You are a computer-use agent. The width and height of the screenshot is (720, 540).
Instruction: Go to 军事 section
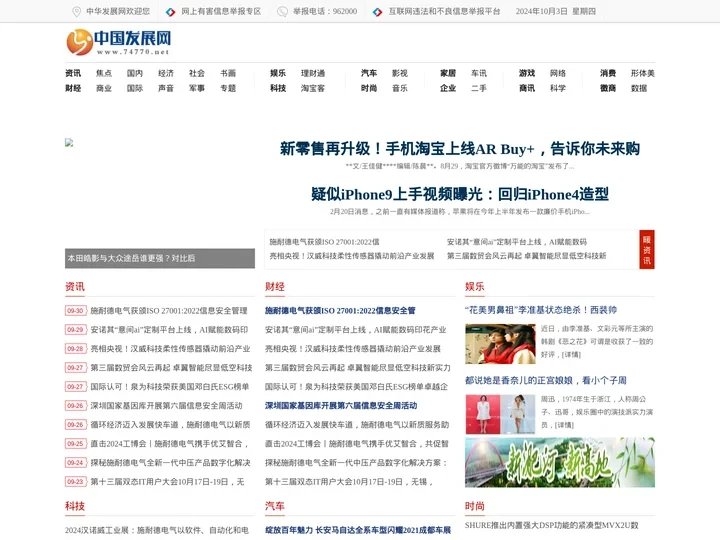coord(197,88)
